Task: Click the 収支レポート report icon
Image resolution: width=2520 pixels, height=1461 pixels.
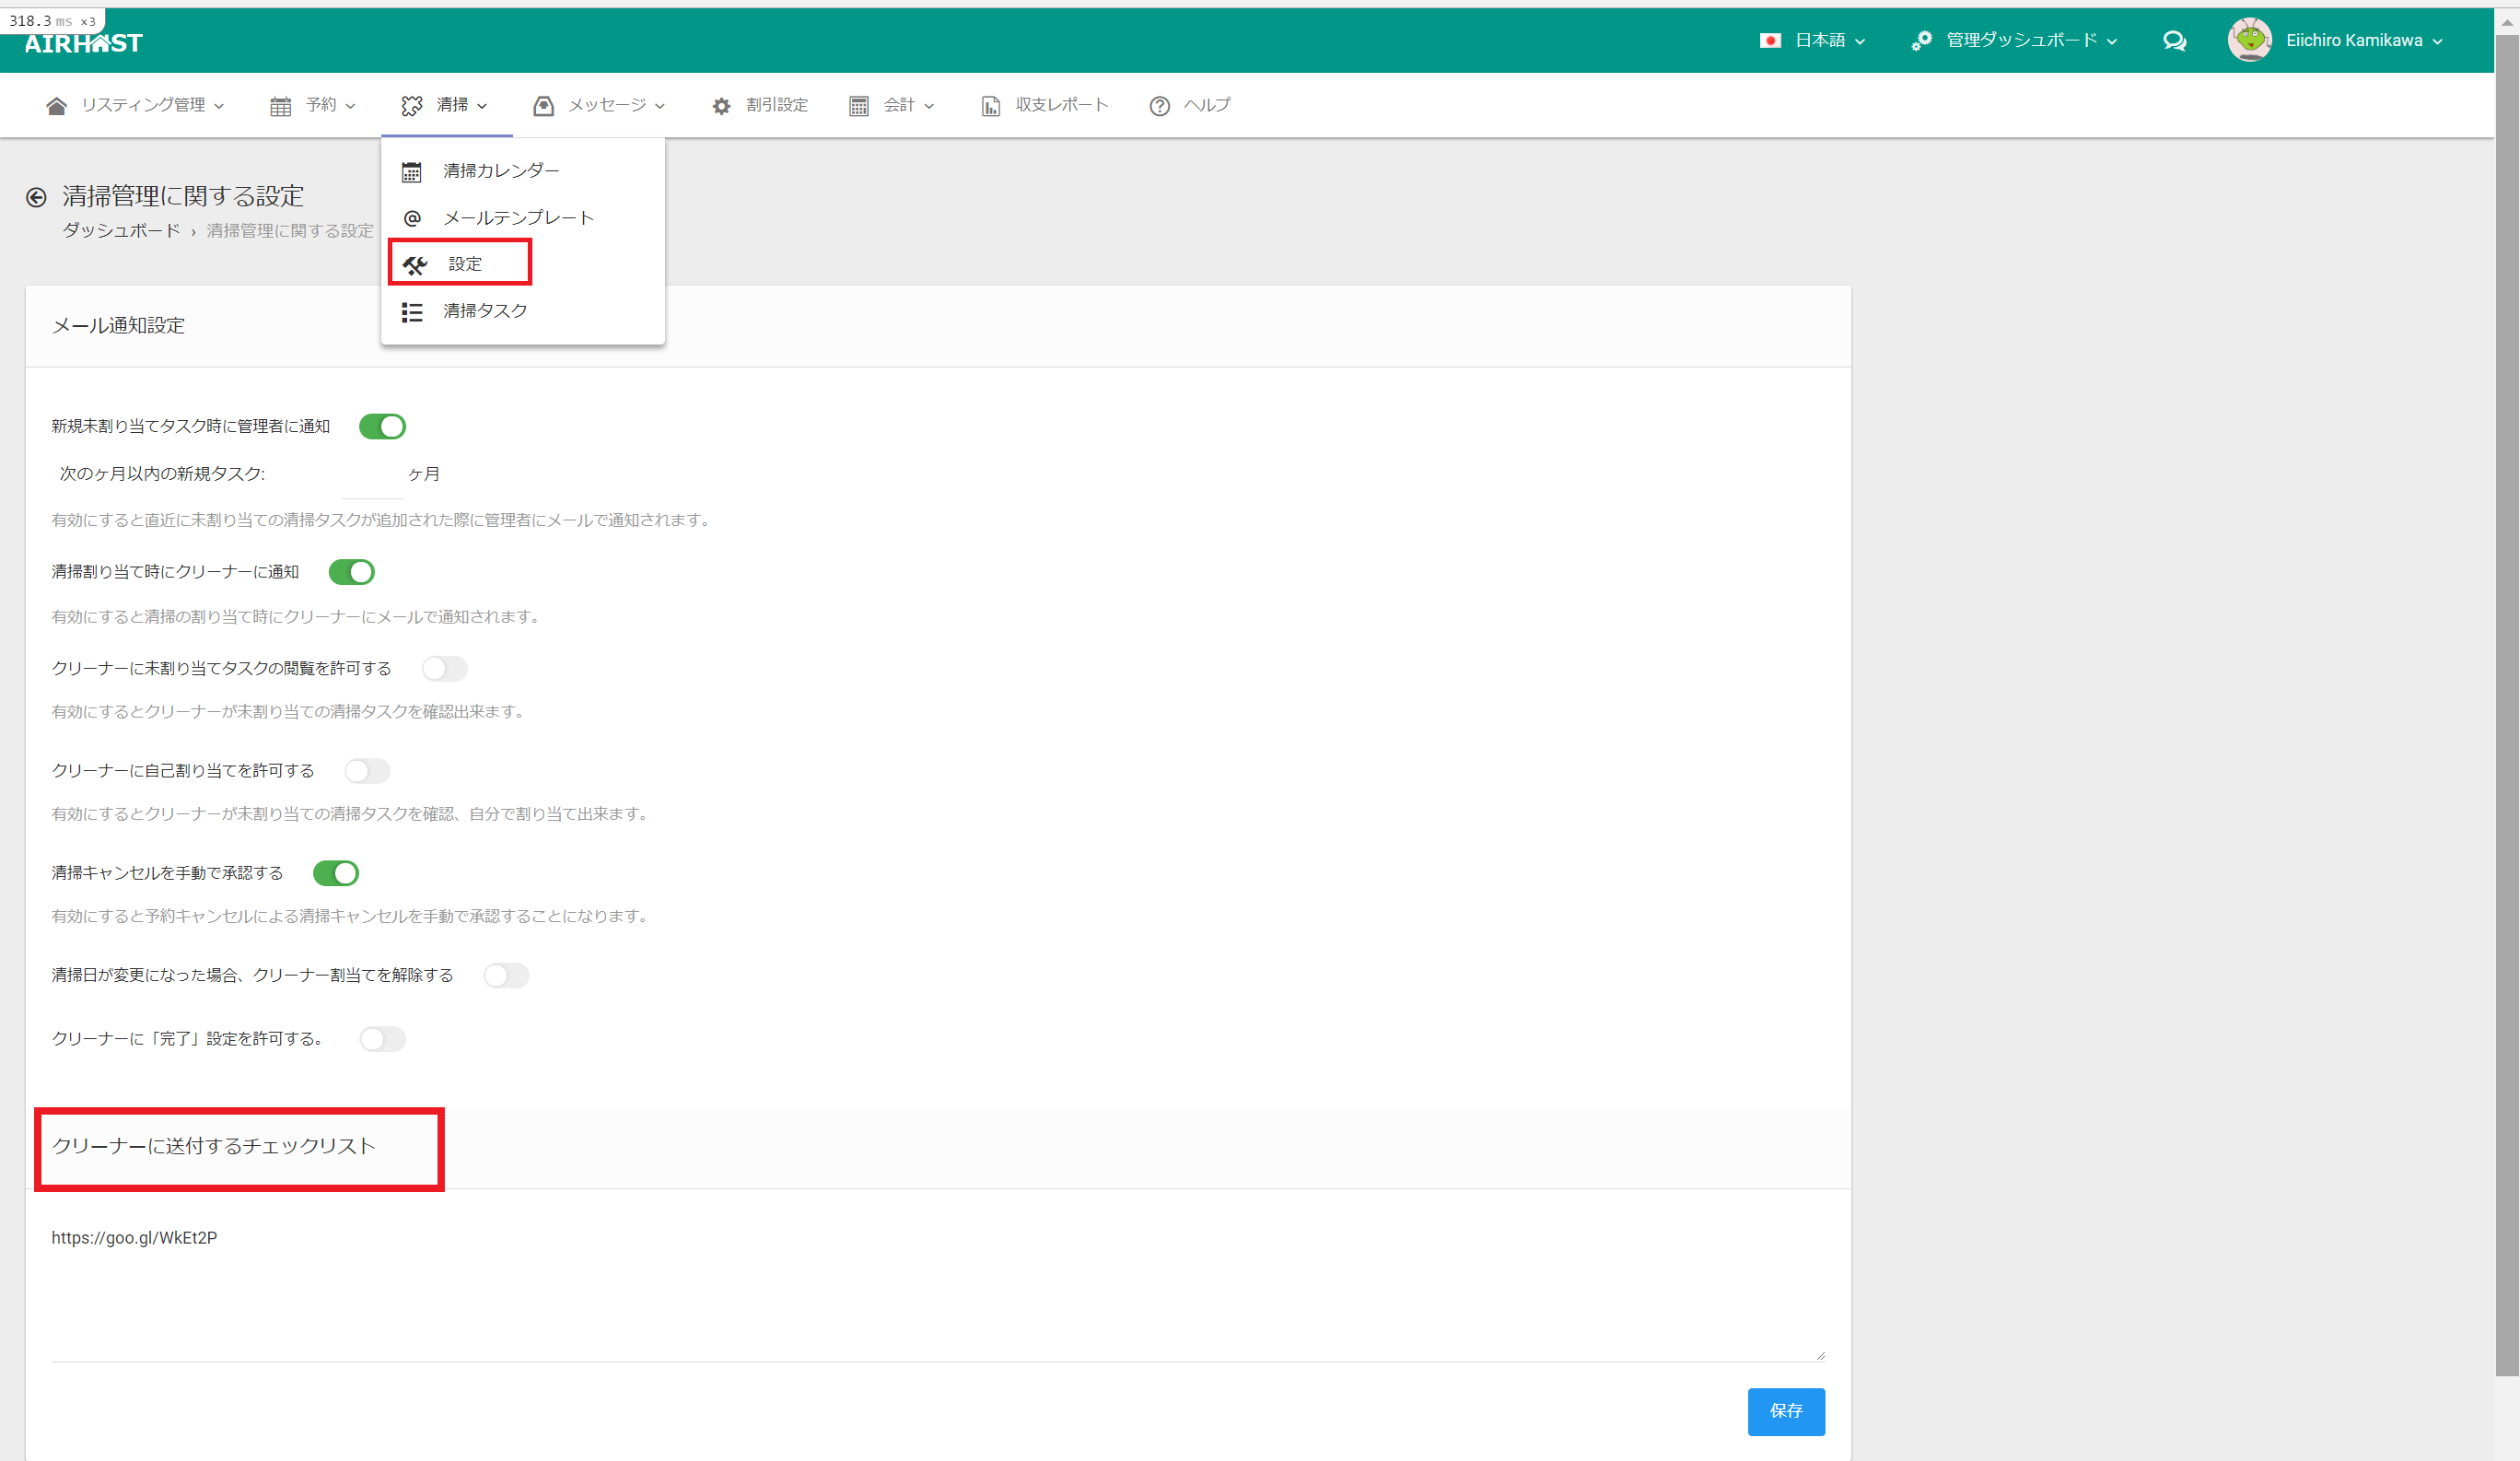Action: click(990, 106)
